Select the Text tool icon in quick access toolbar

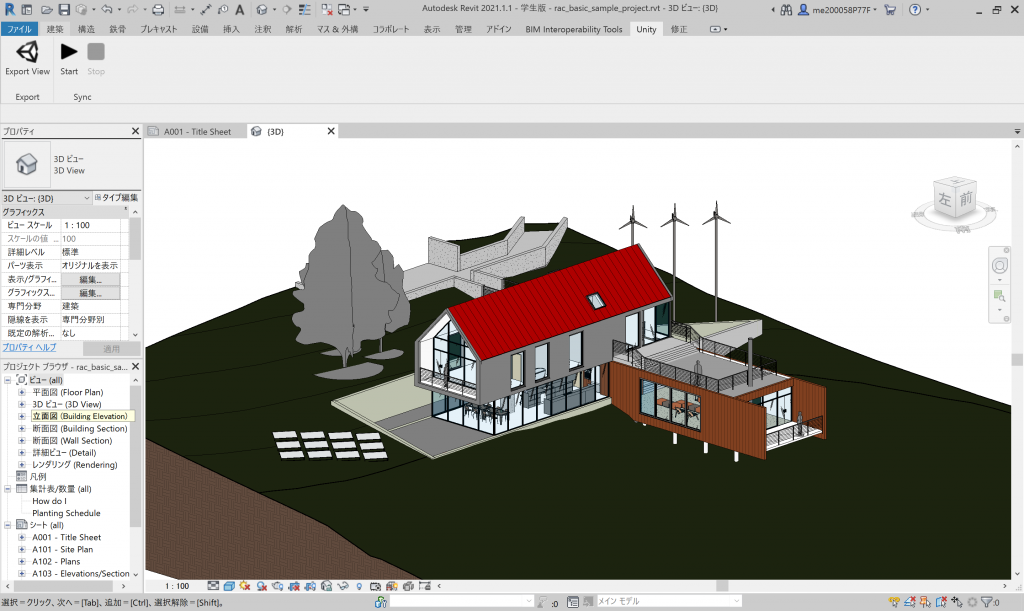[239, 9]
